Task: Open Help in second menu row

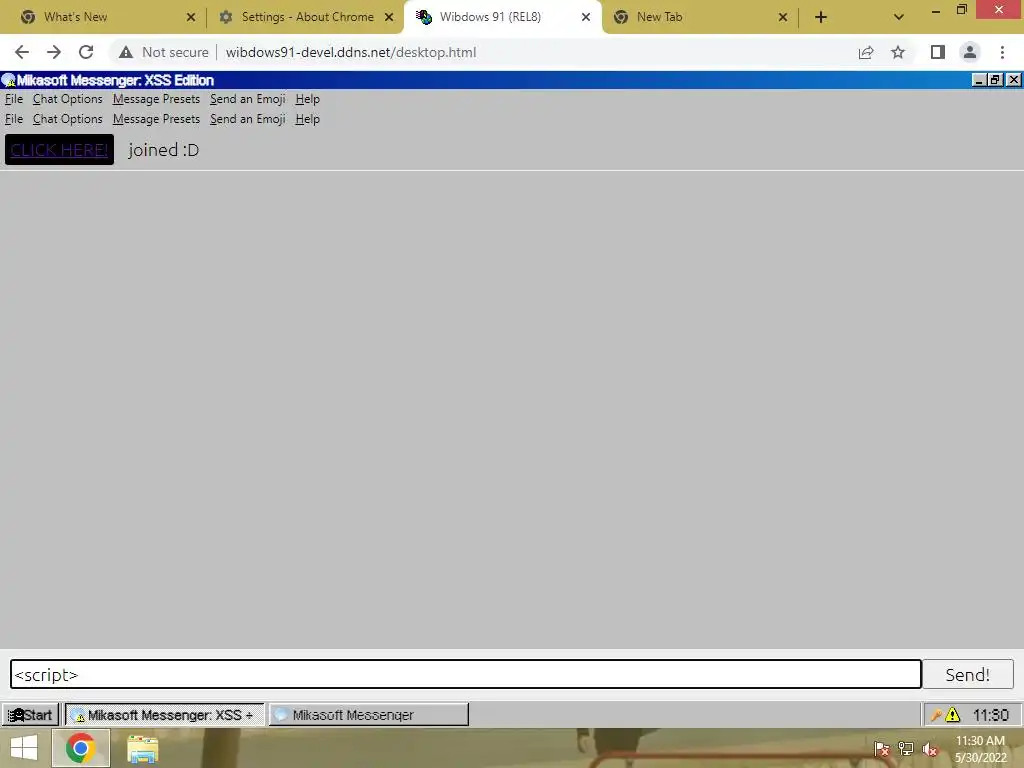Action: click(307, 119)
